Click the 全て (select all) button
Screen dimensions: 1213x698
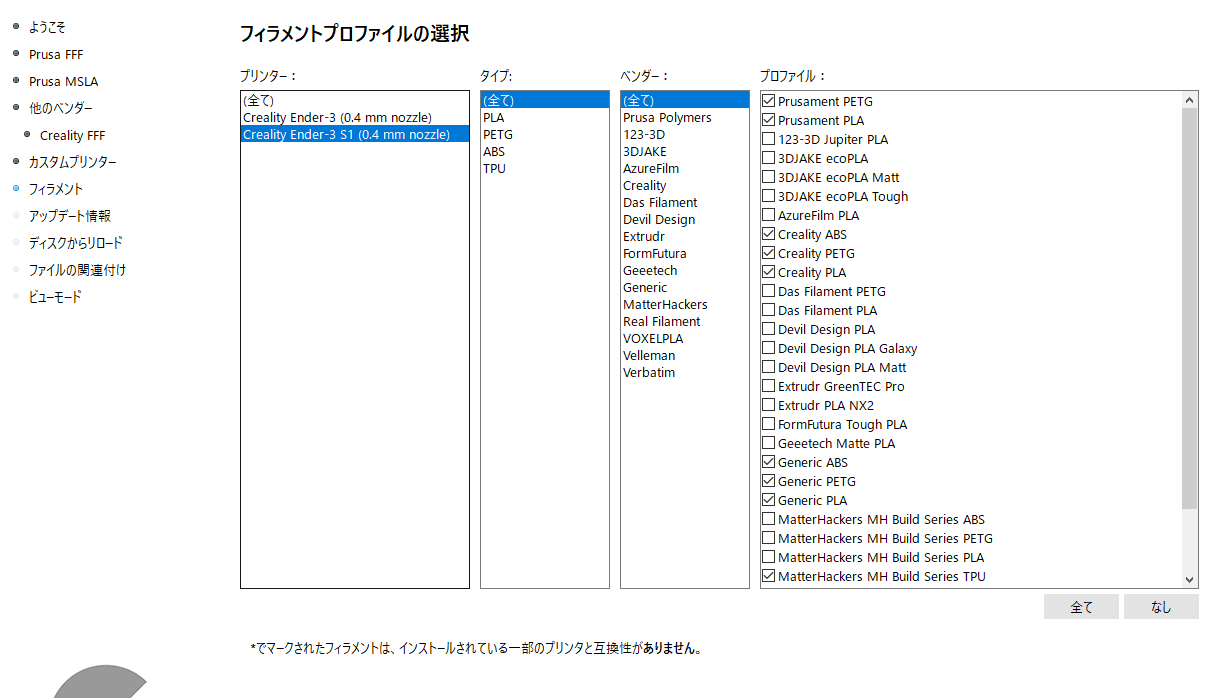(1081, 607)
